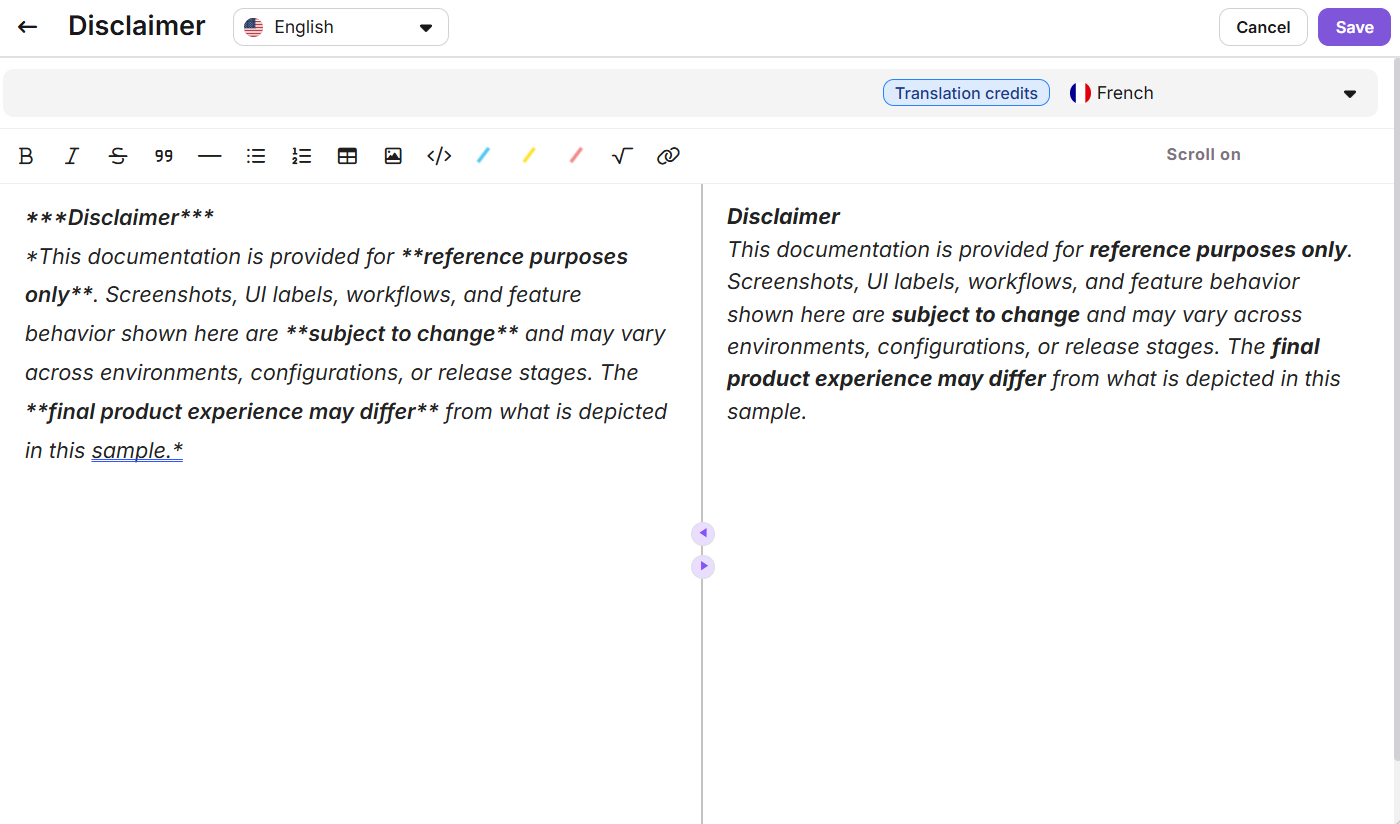Apply italic formatting
The width and height of the screenshot is (1400, 824).
(71, 155)
